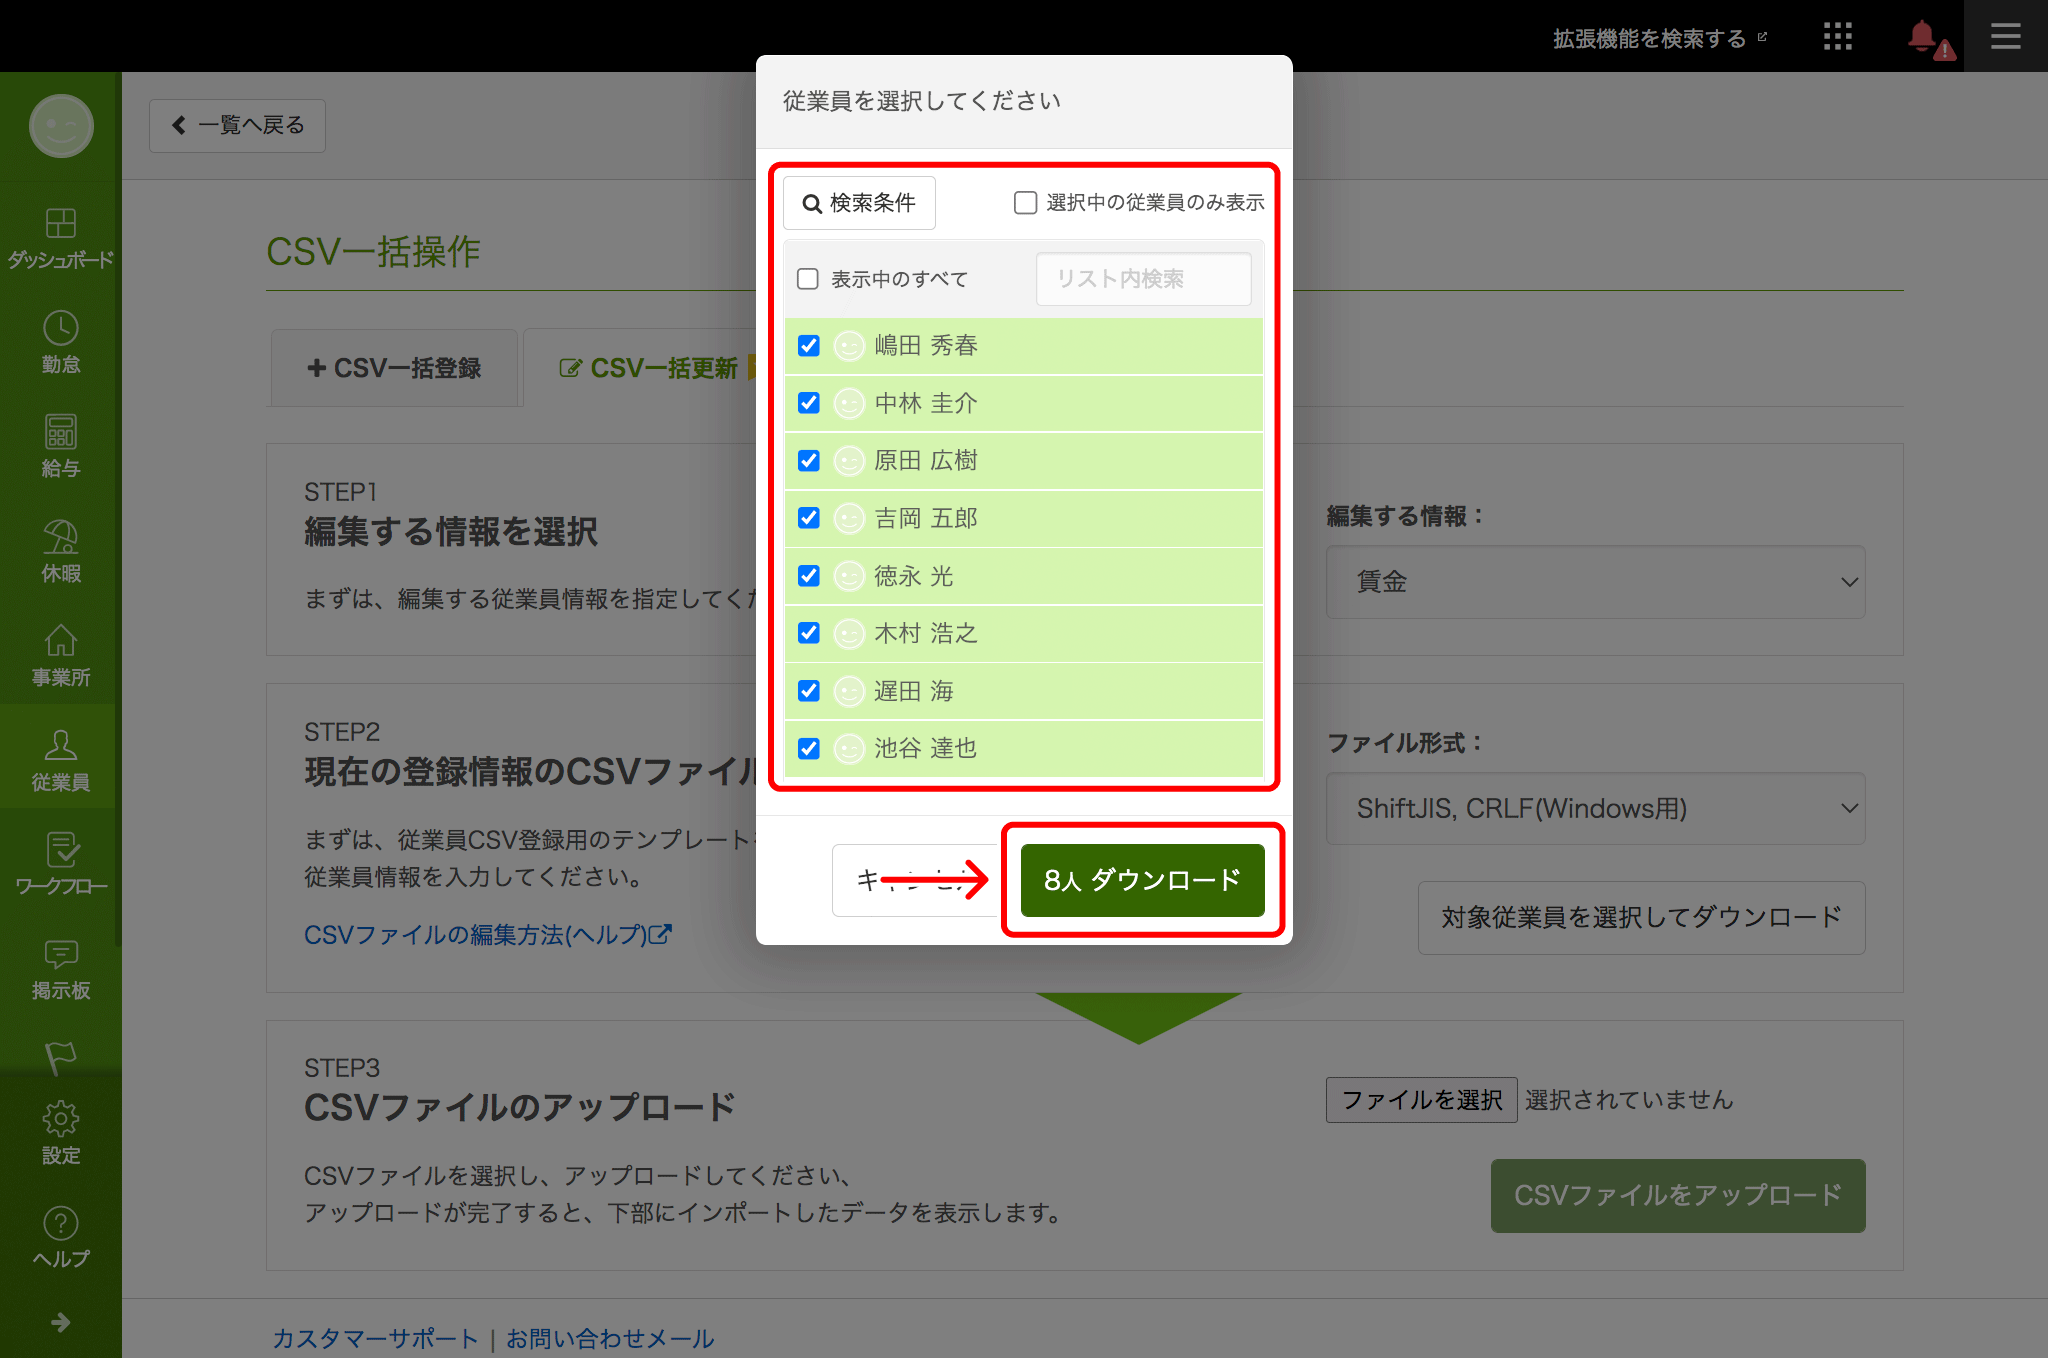
Task: Click the avatar icon beside 嶋田 秀春
Action: (849, 346)
